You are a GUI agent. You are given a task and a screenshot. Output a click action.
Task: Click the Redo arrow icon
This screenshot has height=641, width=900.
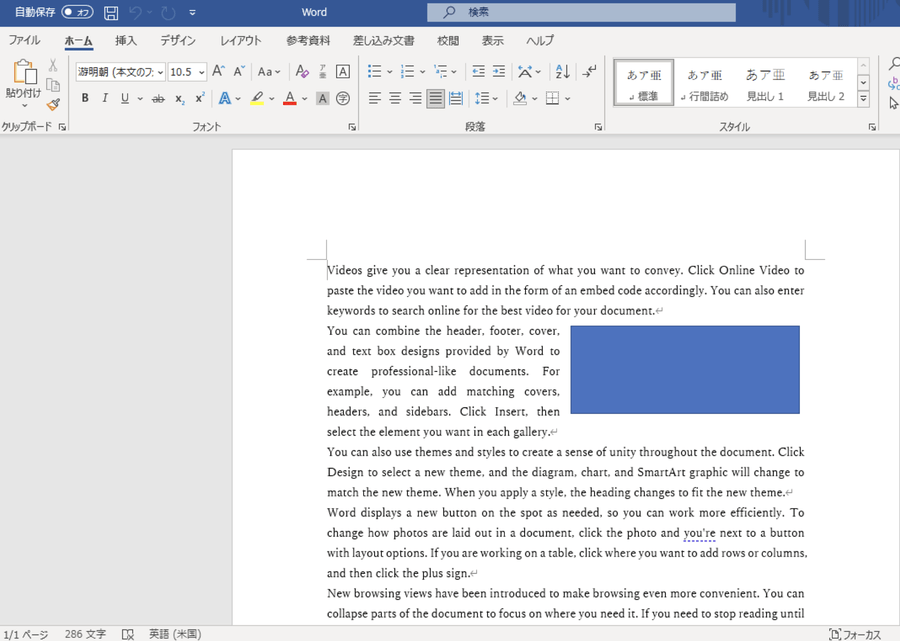tap(168, 13)
